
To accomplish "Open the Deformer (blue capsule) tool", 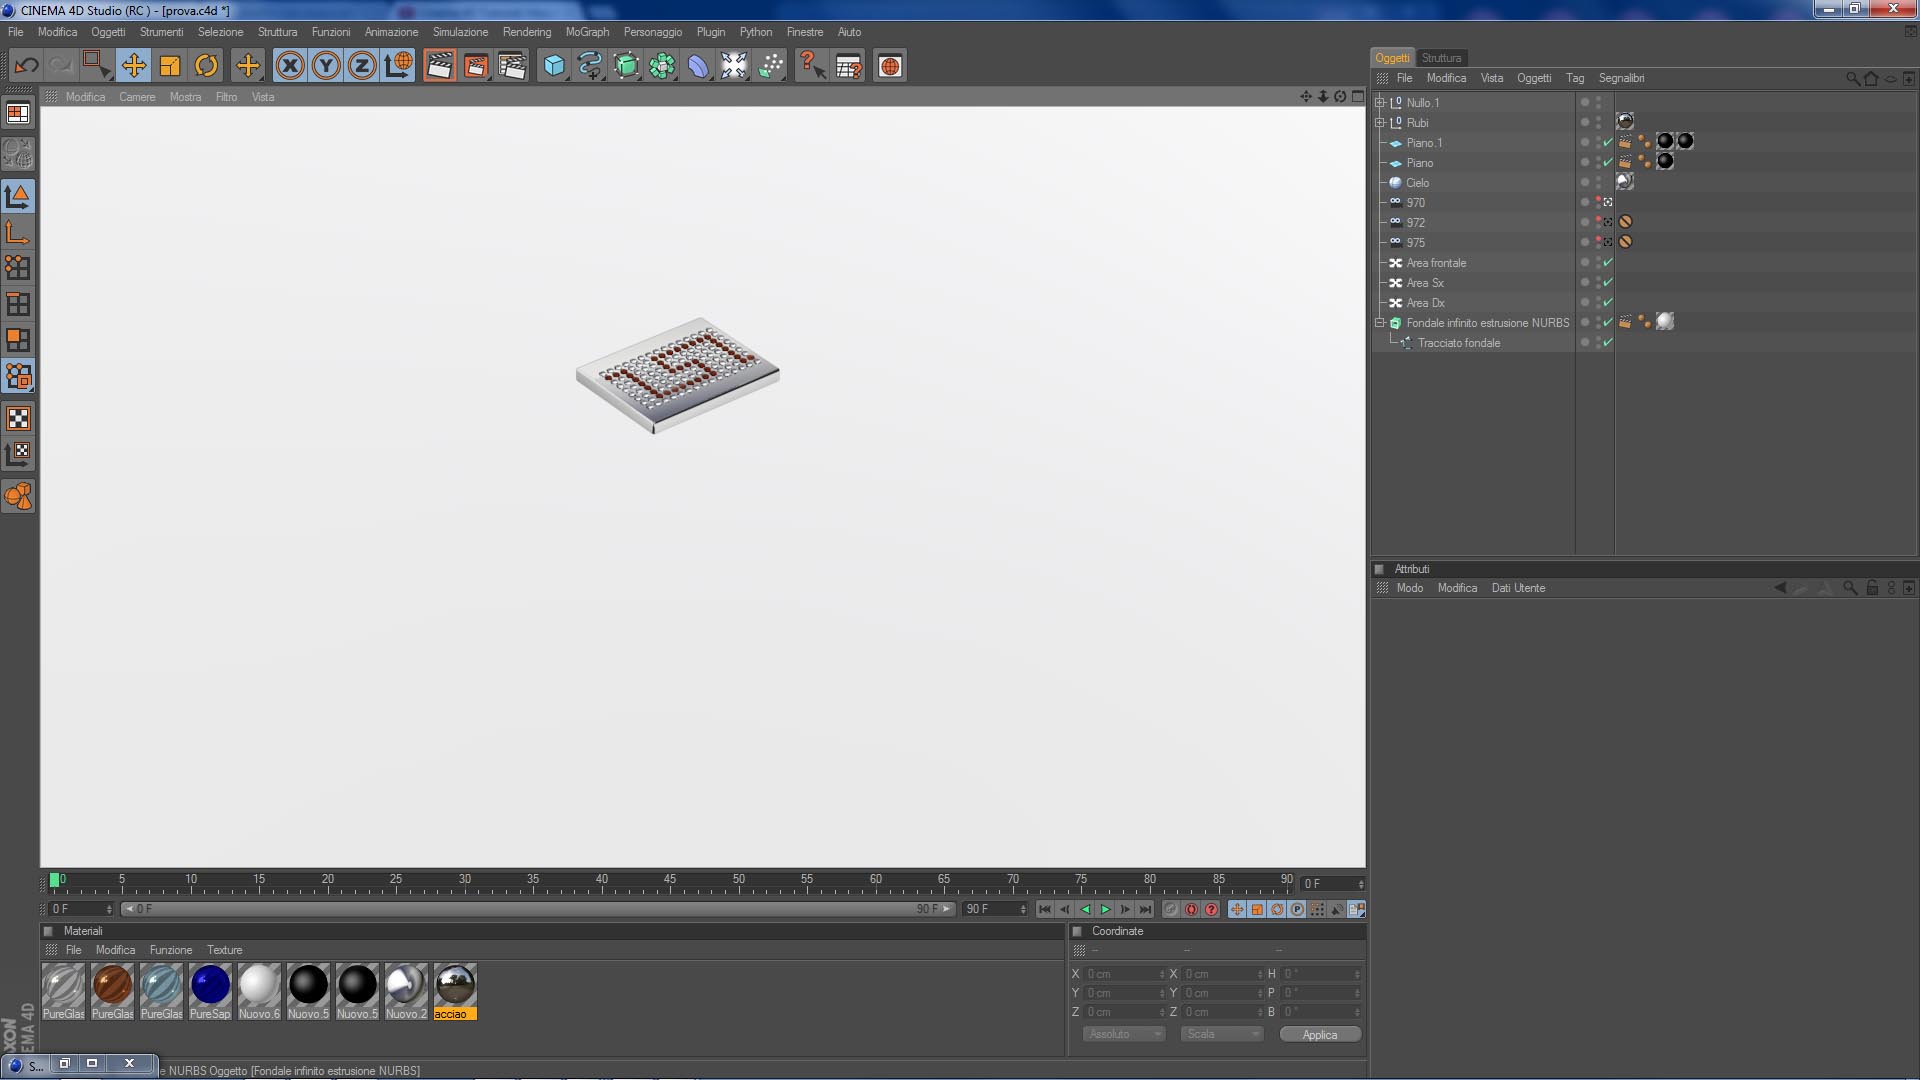I will (x=698, y=66).
